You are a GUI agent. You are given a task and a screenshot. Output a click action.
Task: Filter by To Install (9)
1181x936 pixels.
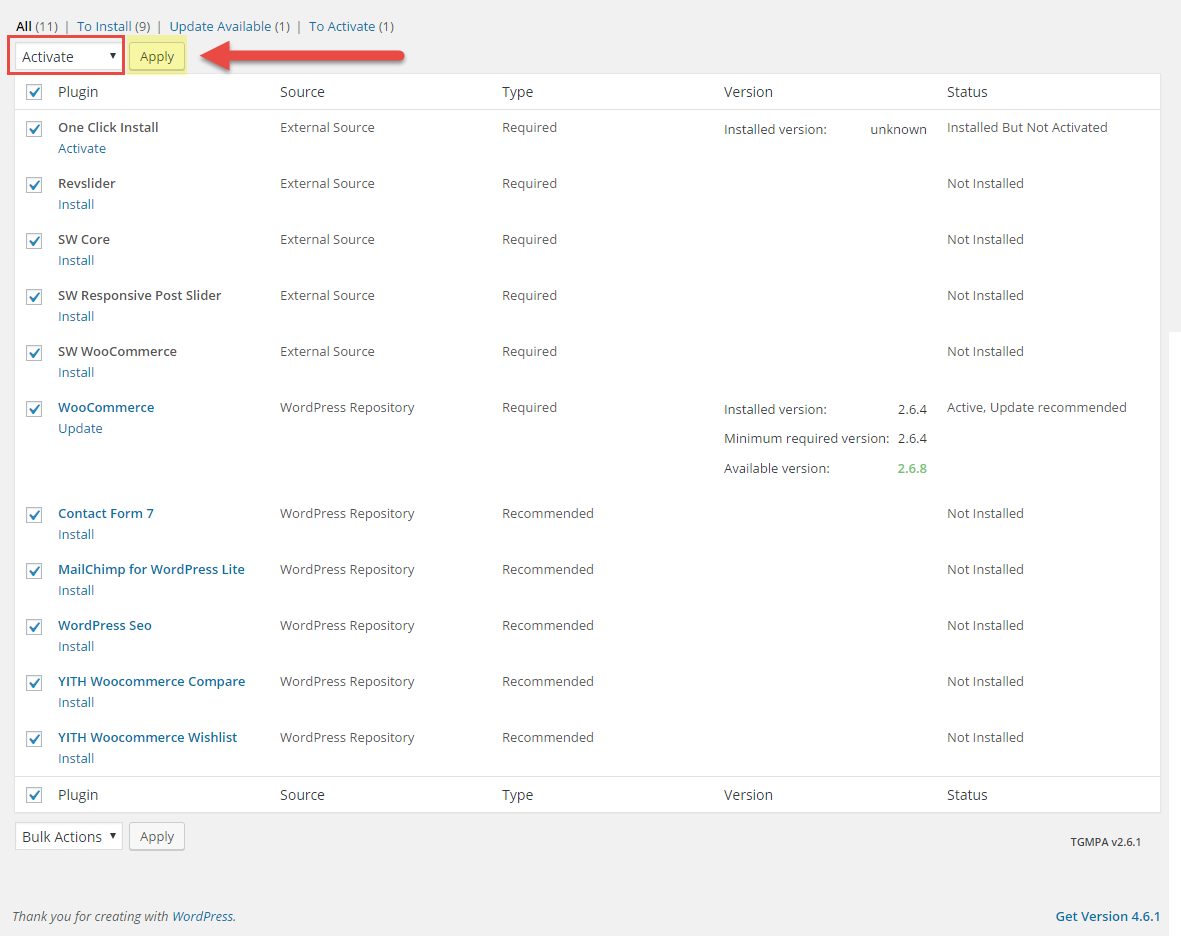point(114,26)
